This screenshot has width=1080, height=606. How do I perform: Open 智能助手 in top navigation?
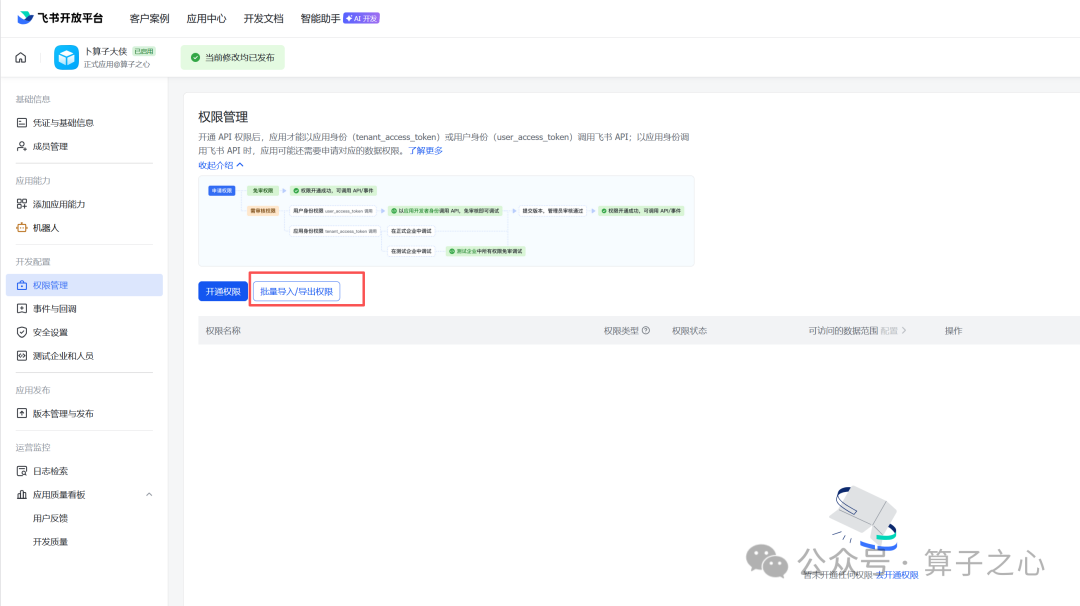[x=320, y=19]
